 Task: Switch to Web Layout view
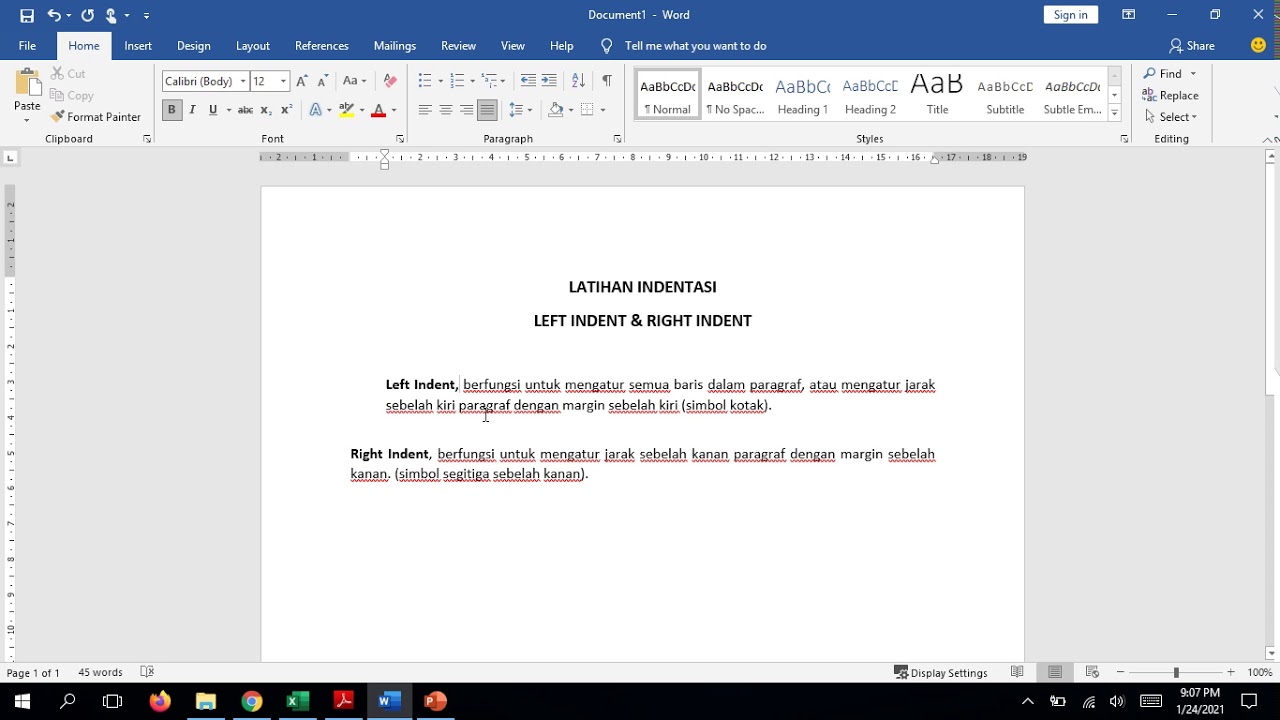1092,672
